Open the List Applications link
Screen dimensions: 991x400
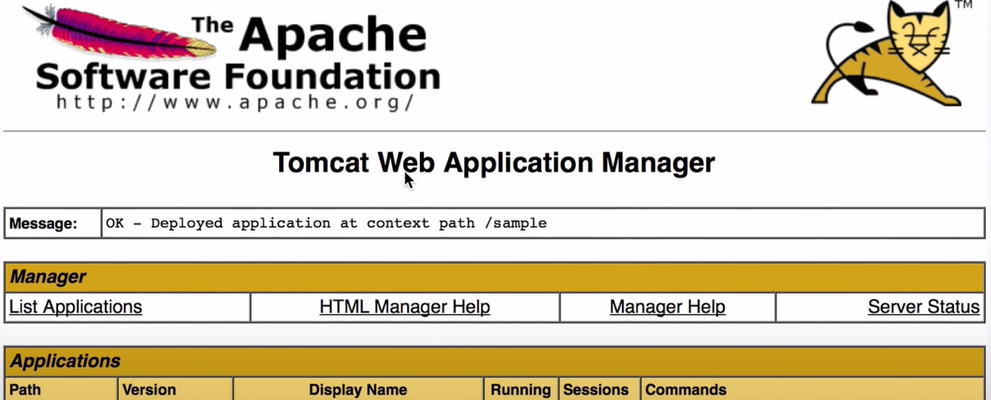point(75,307)
